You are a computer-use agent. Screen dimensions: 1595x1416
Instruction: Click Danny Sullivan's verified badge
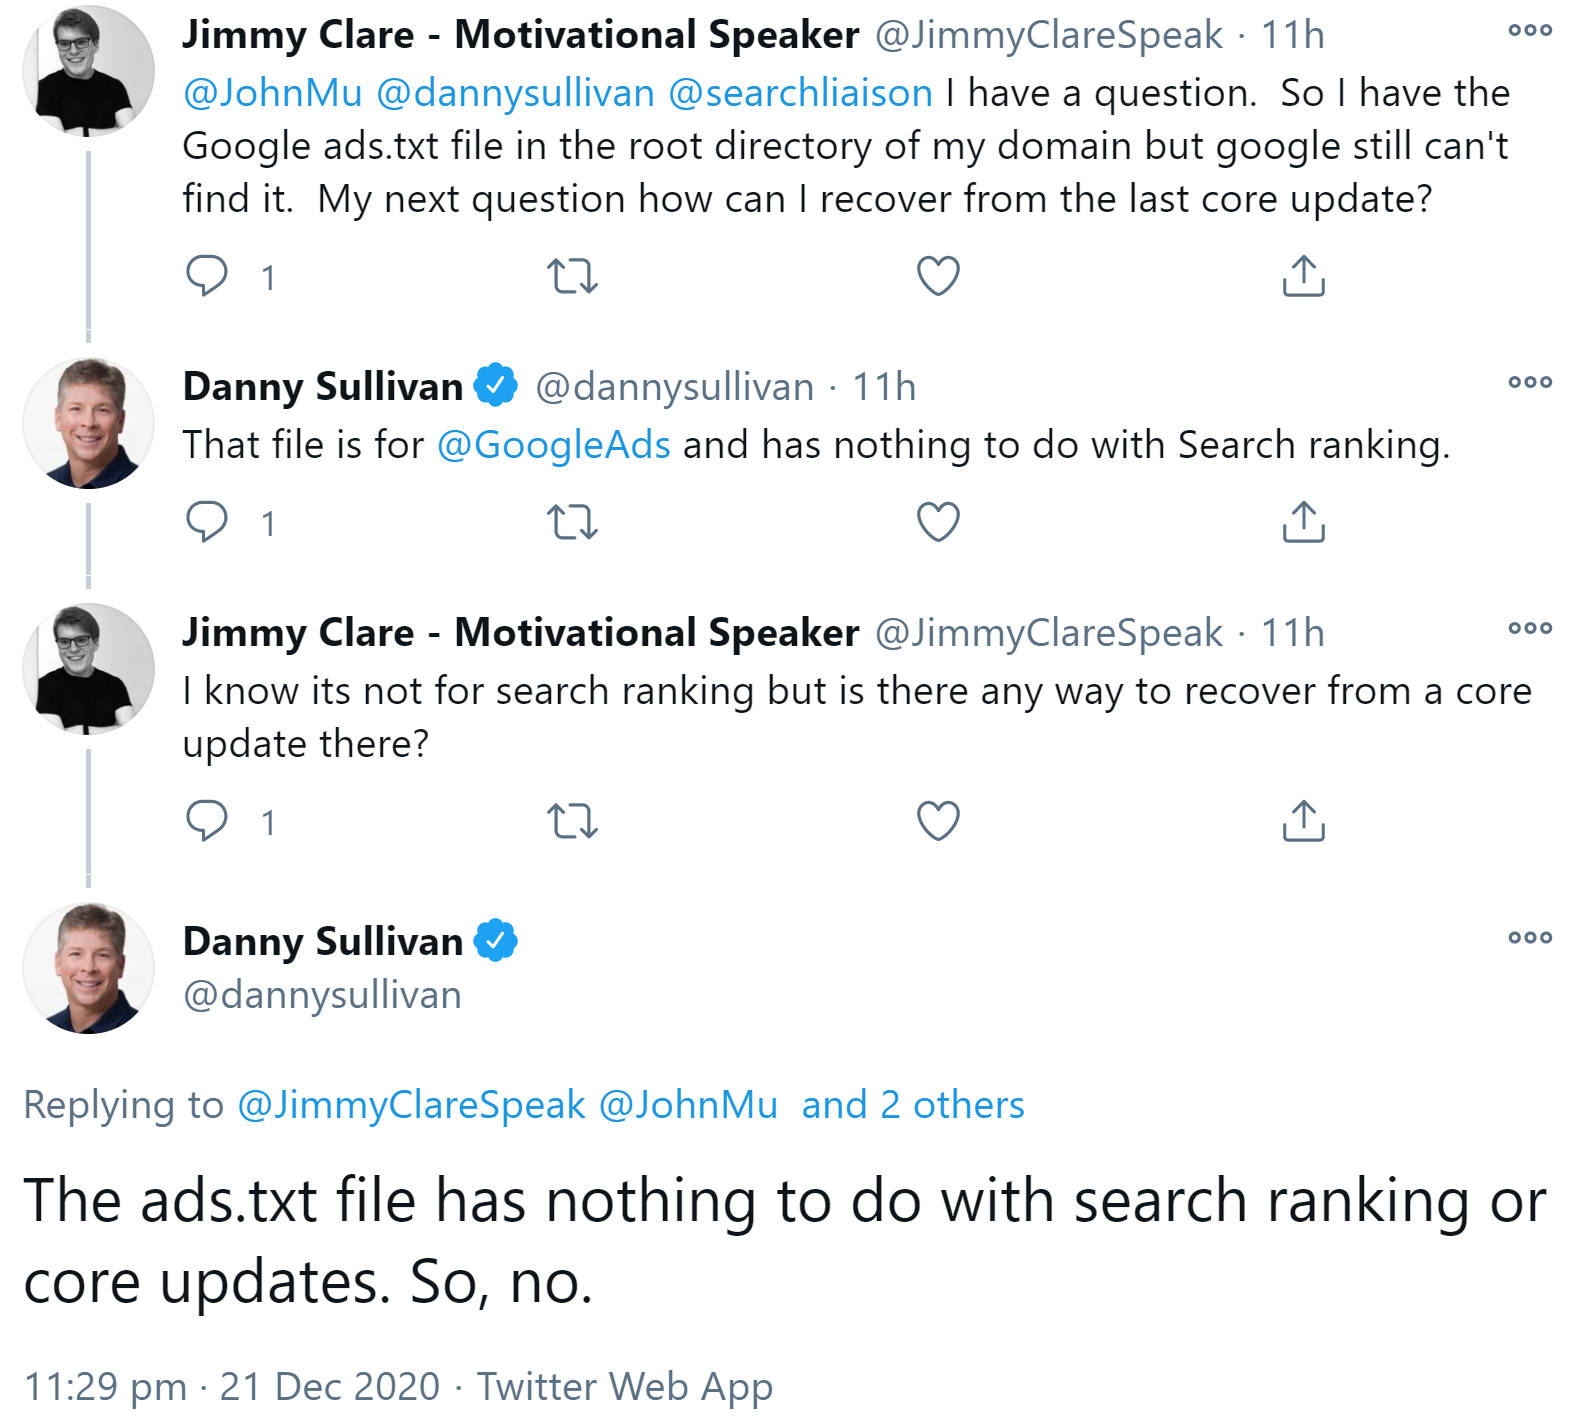(x=494, y=385)
